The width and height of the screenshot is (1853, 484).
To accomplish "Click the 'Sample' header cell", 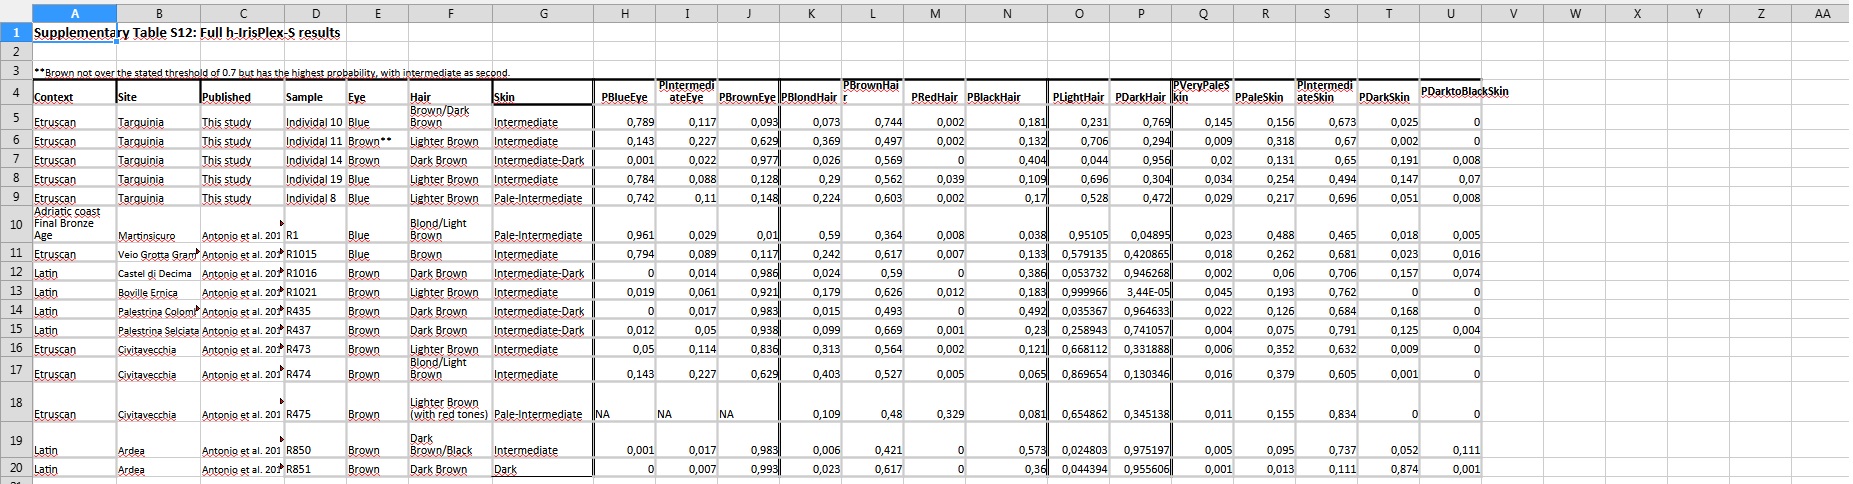I will [314, 92].
